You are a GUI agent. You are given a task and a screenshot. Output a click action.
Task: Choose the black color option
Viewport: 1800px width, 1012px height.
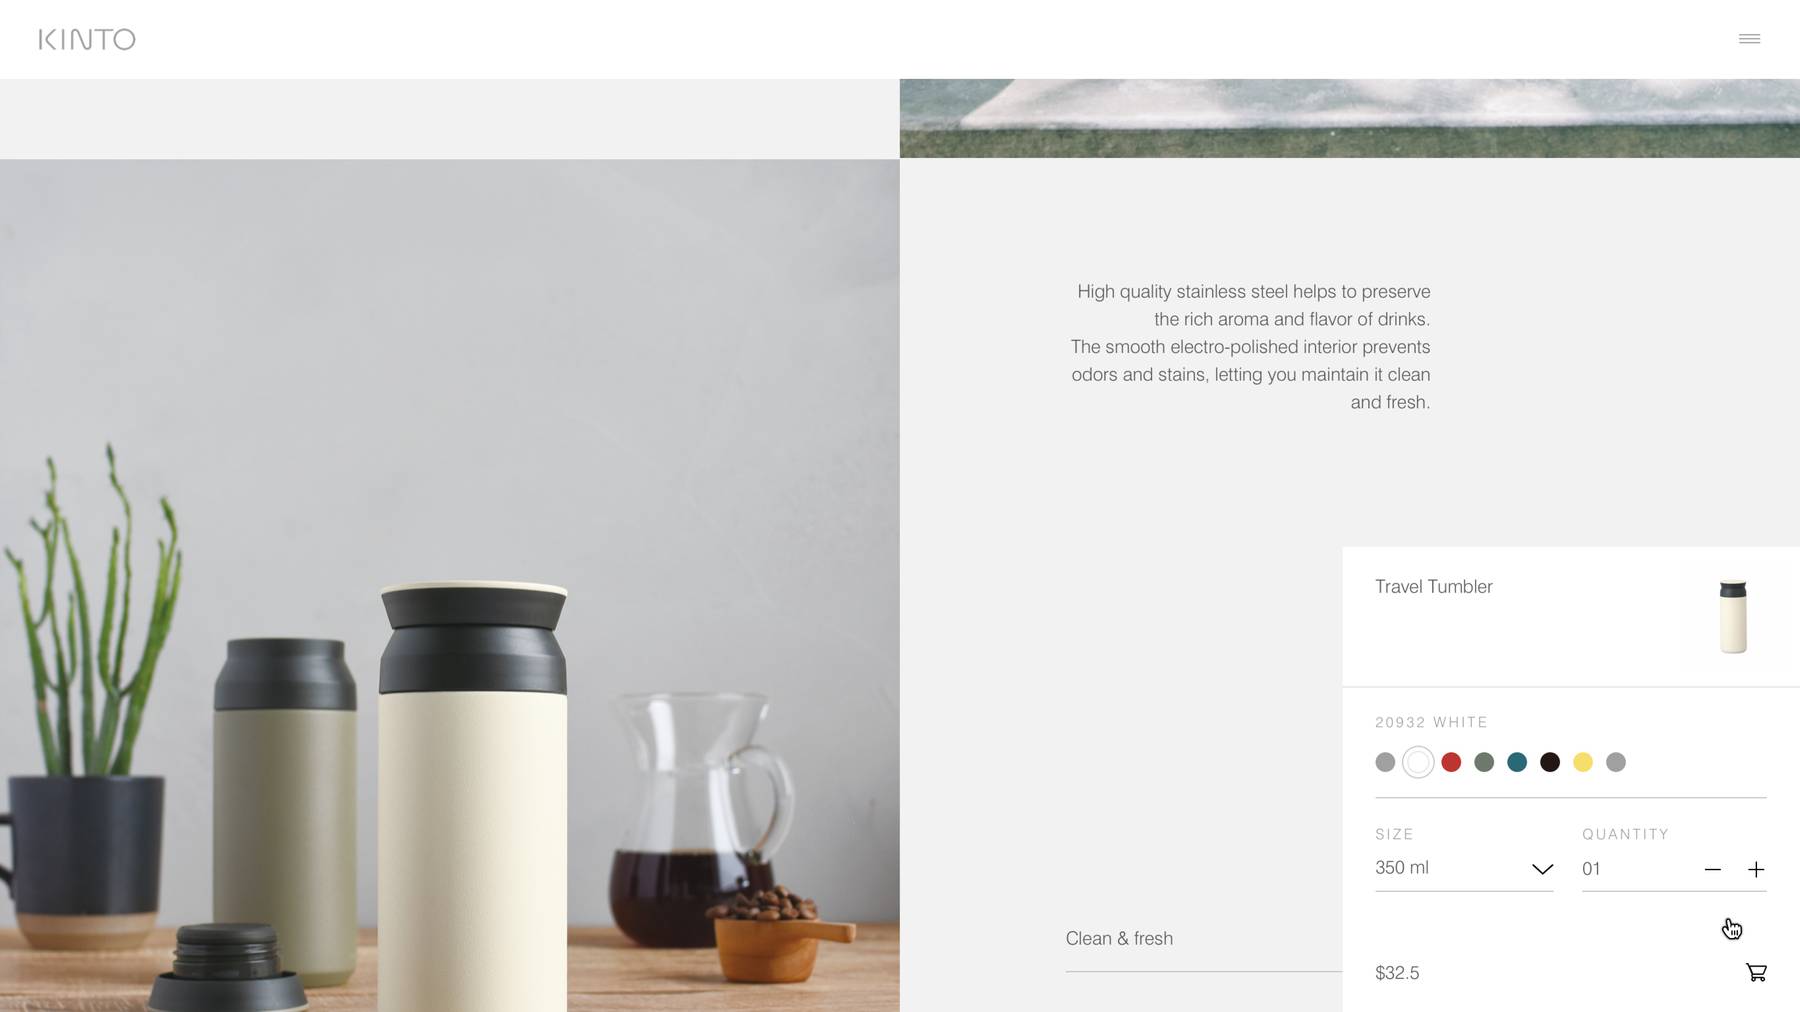point(1550,762)
